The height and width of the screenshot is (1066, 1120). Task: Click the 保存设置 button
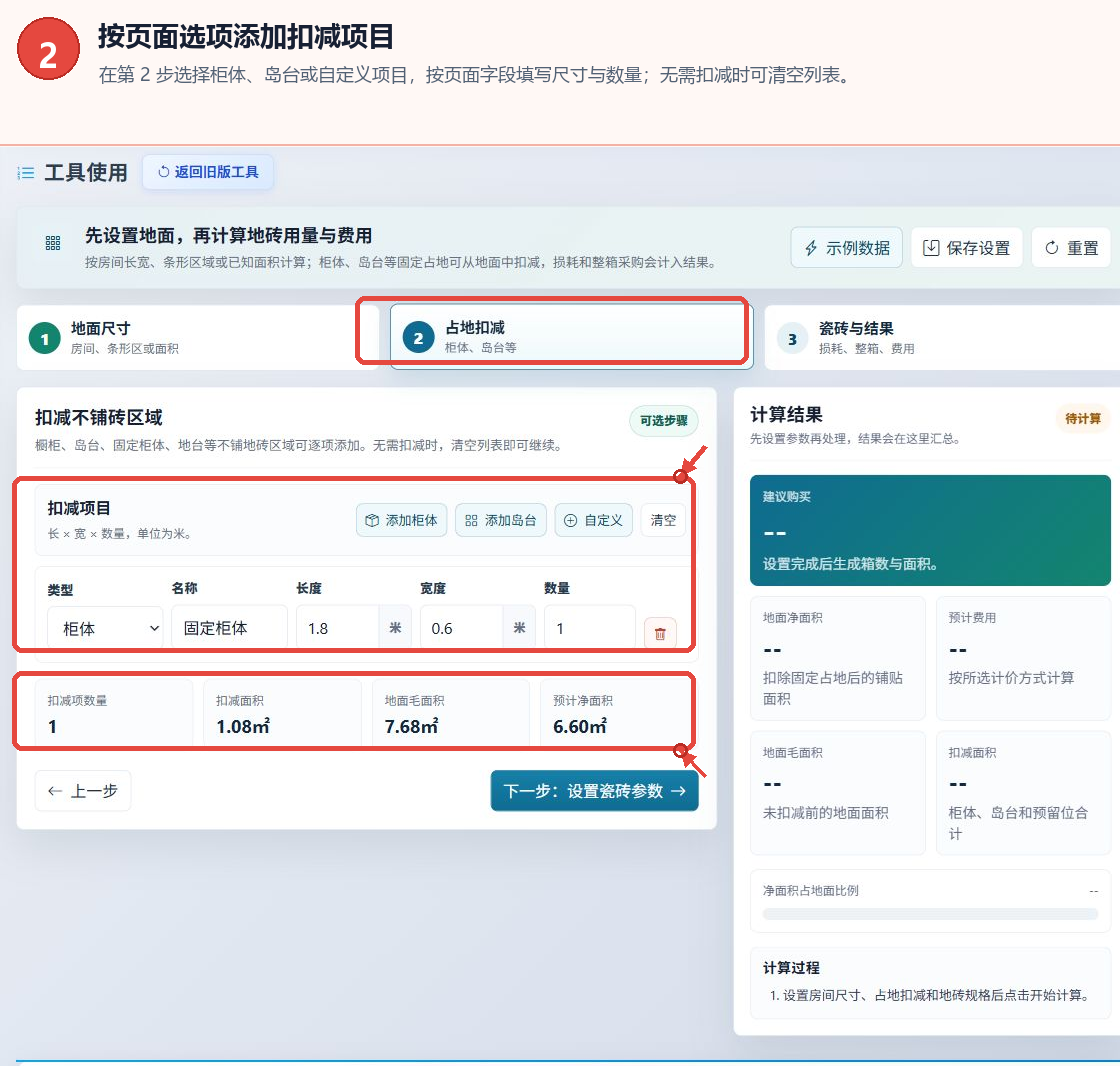[966, 248]
